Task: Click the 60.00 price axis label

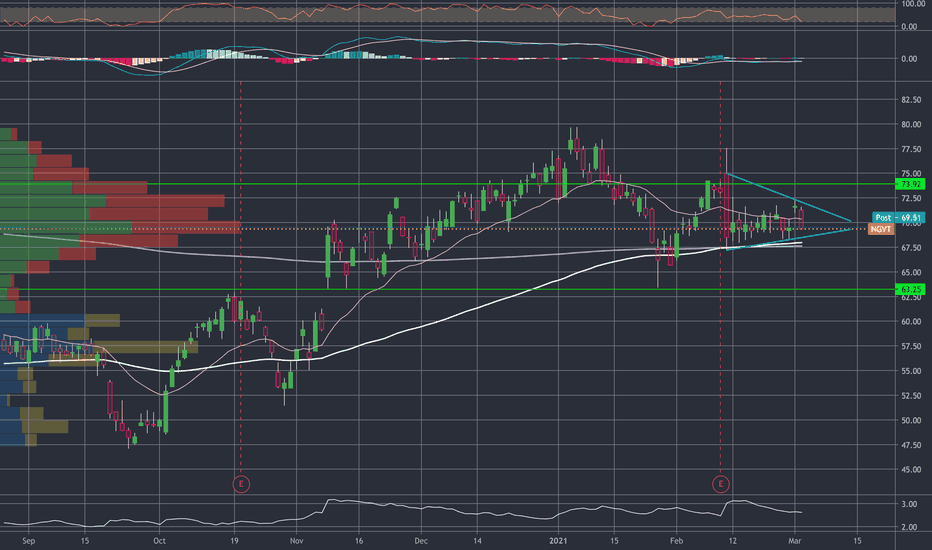Action: tap(911, 322)
